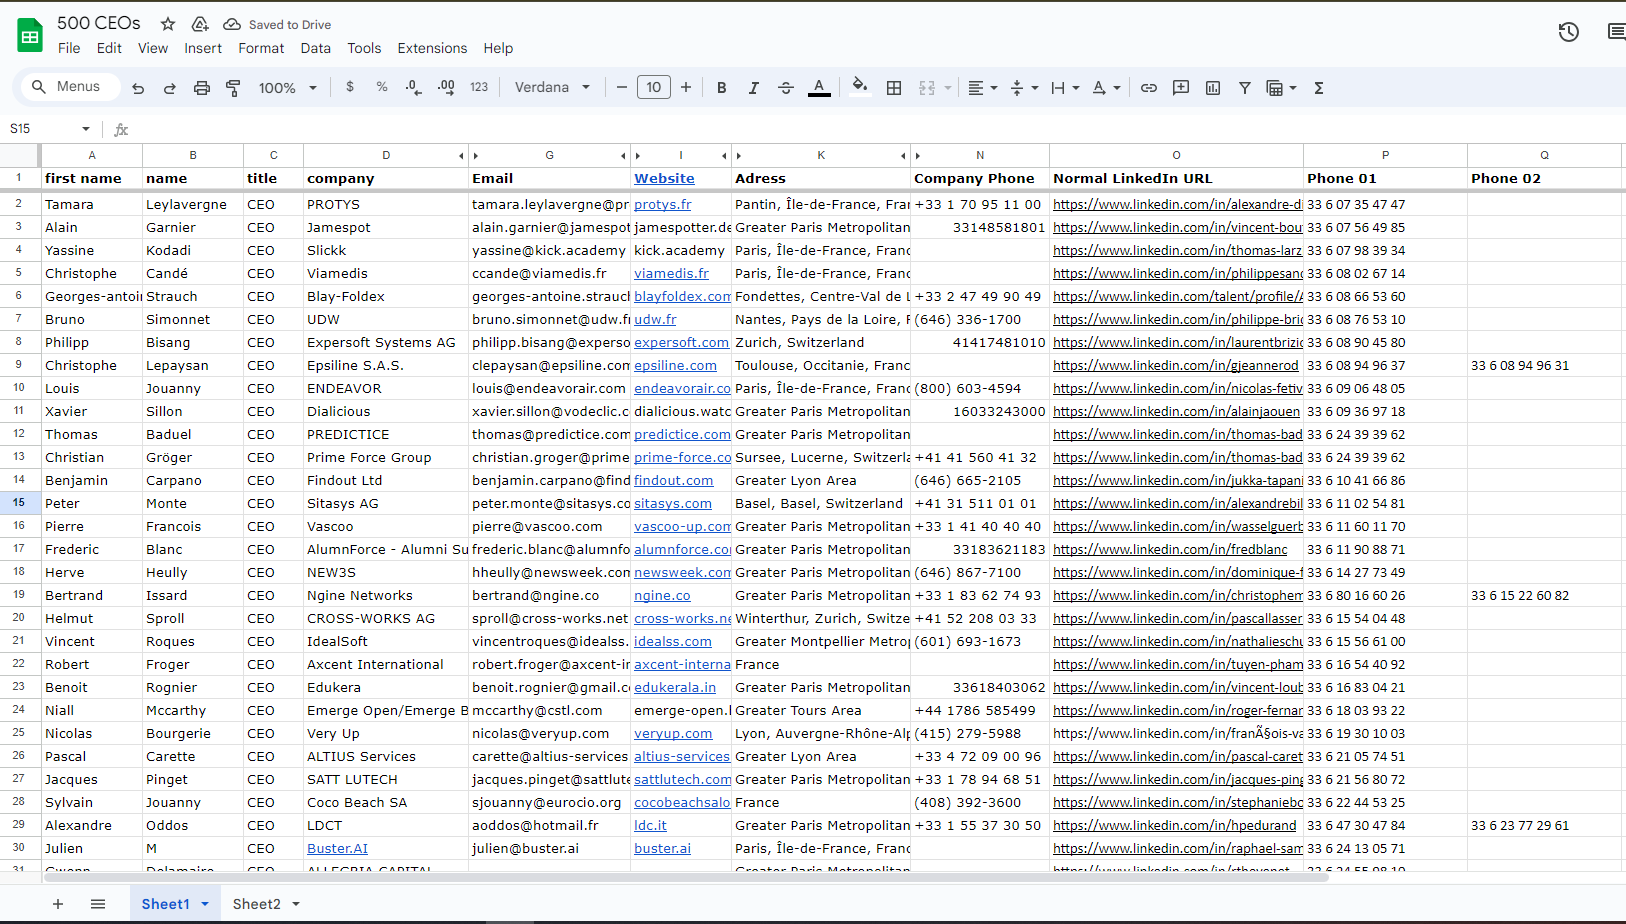1626x924 pixels.
Task: Open the Edit menu
Action: pos(109,48)
